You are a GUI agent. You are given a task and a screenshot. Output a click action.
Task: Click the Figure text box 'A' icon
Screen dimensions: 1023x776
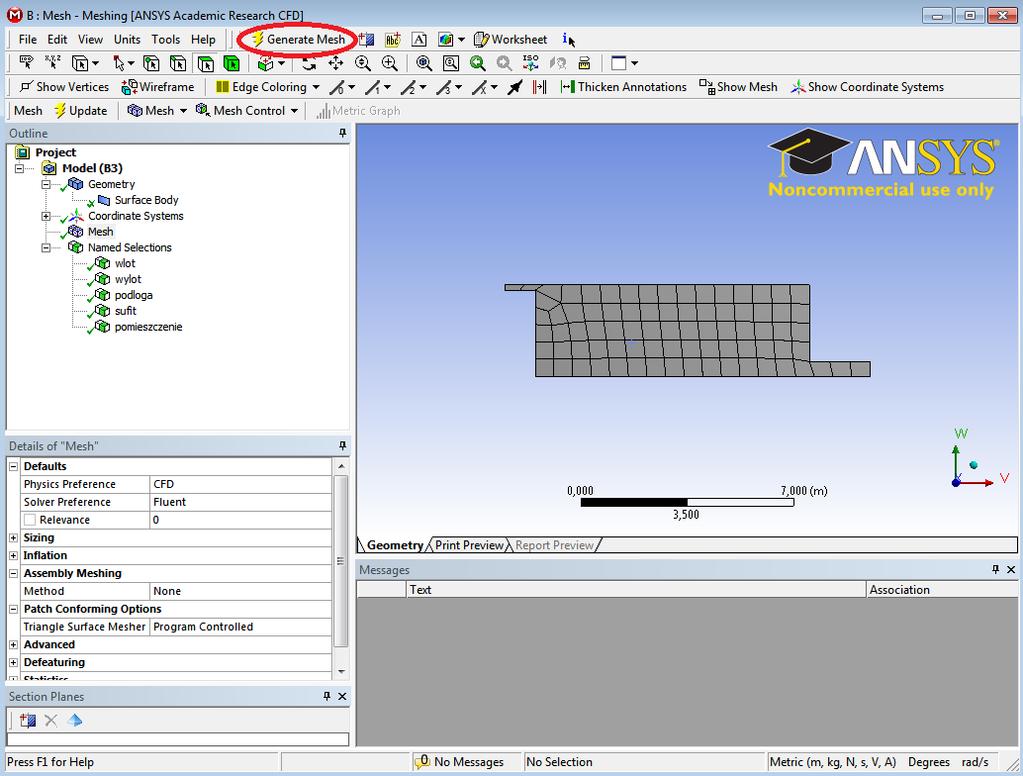[x=419, y=40]
